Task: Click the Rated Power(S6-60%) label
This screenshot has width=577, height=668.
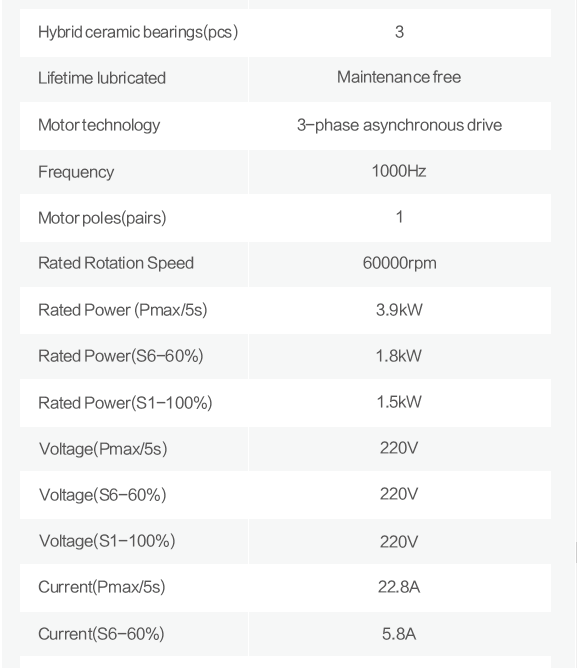Action: click(121, 356)
